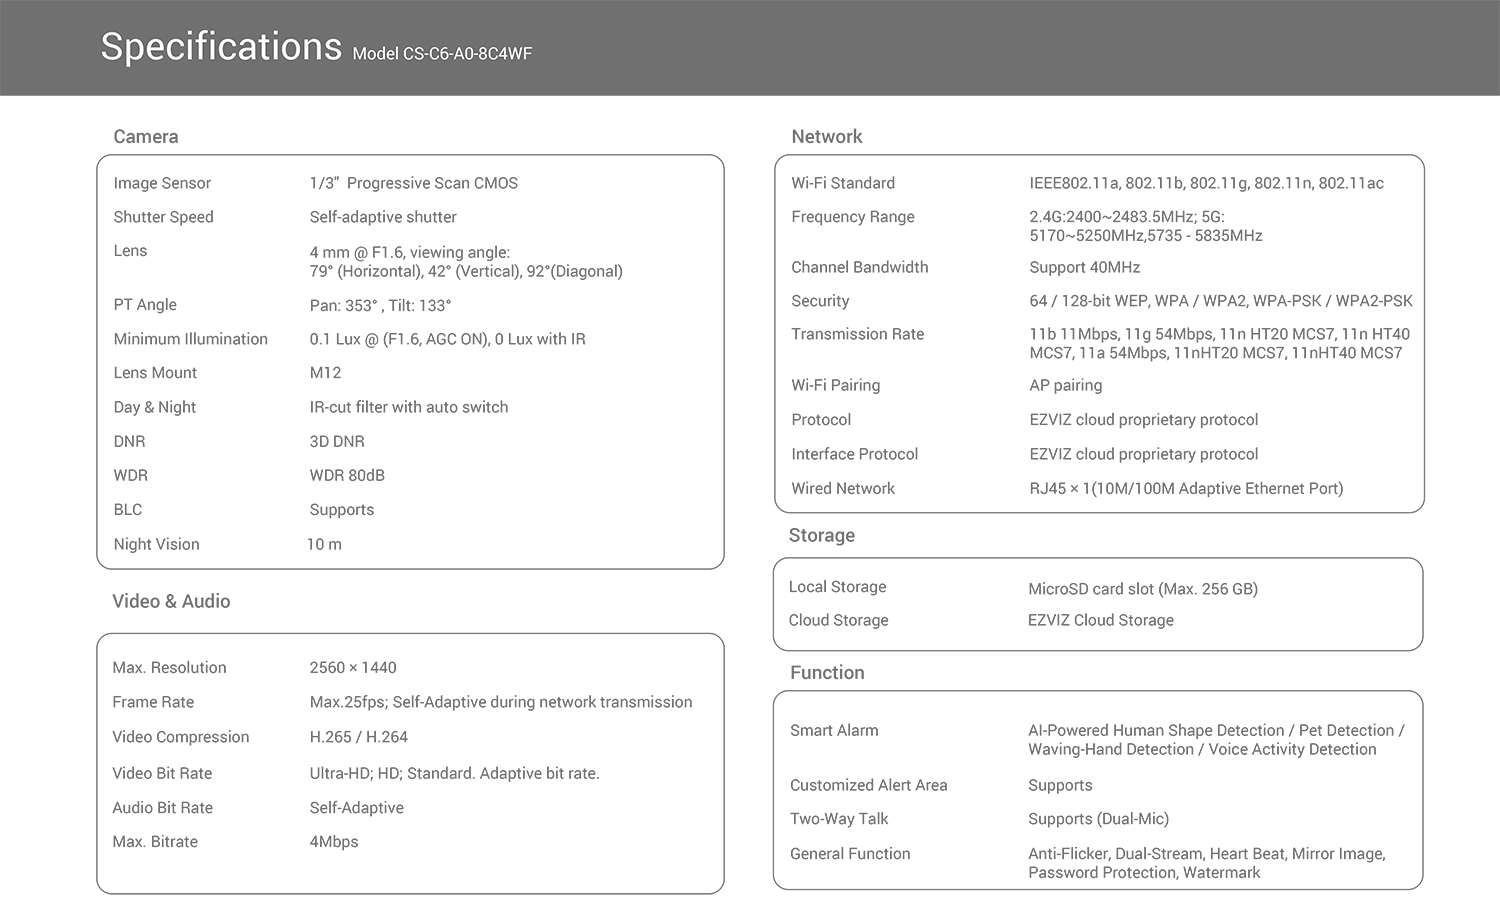Click the Support 40MHz bandwidth value

1084,267
